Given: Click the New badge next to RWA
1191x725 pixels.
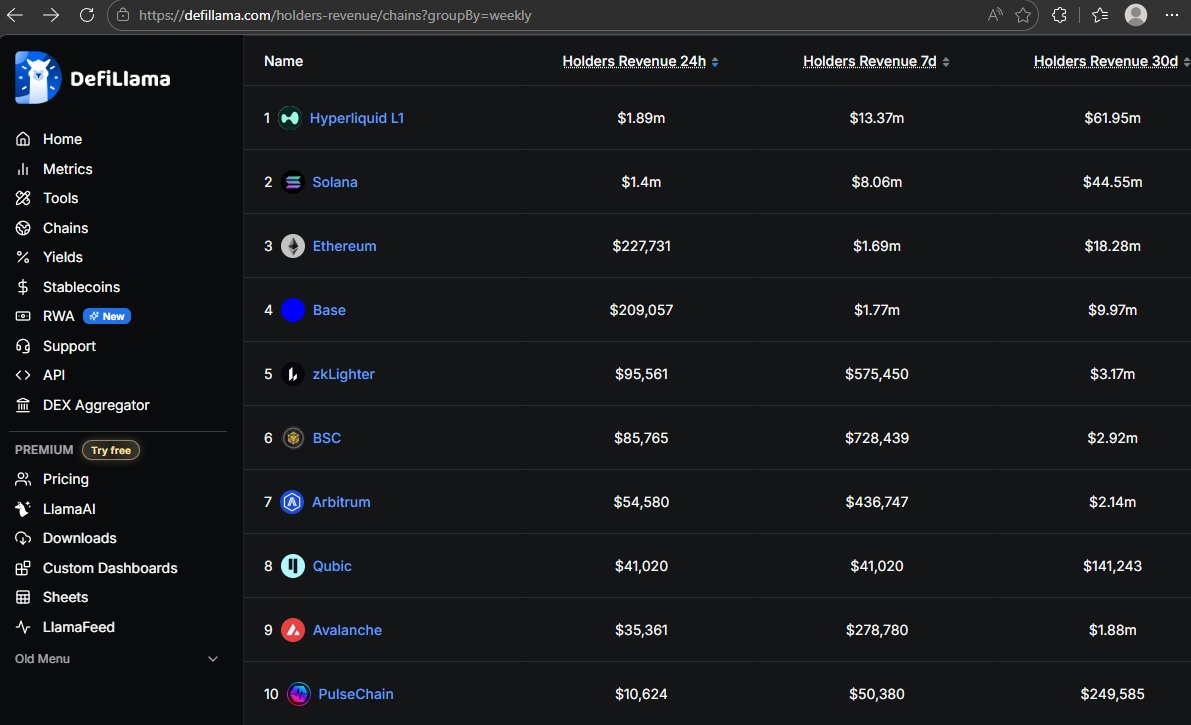Looking at the screenshot, I should click(x=107, y=316).
